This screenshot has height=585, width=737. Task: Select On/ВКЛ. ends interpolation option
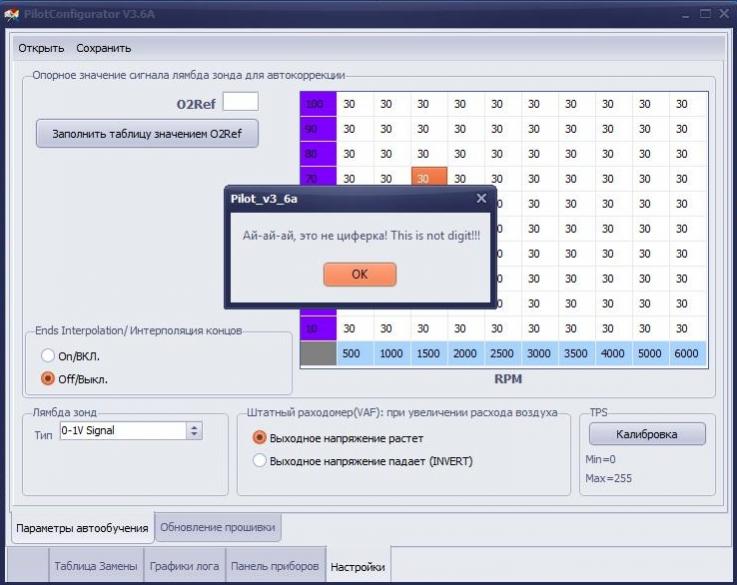point(48,356)
